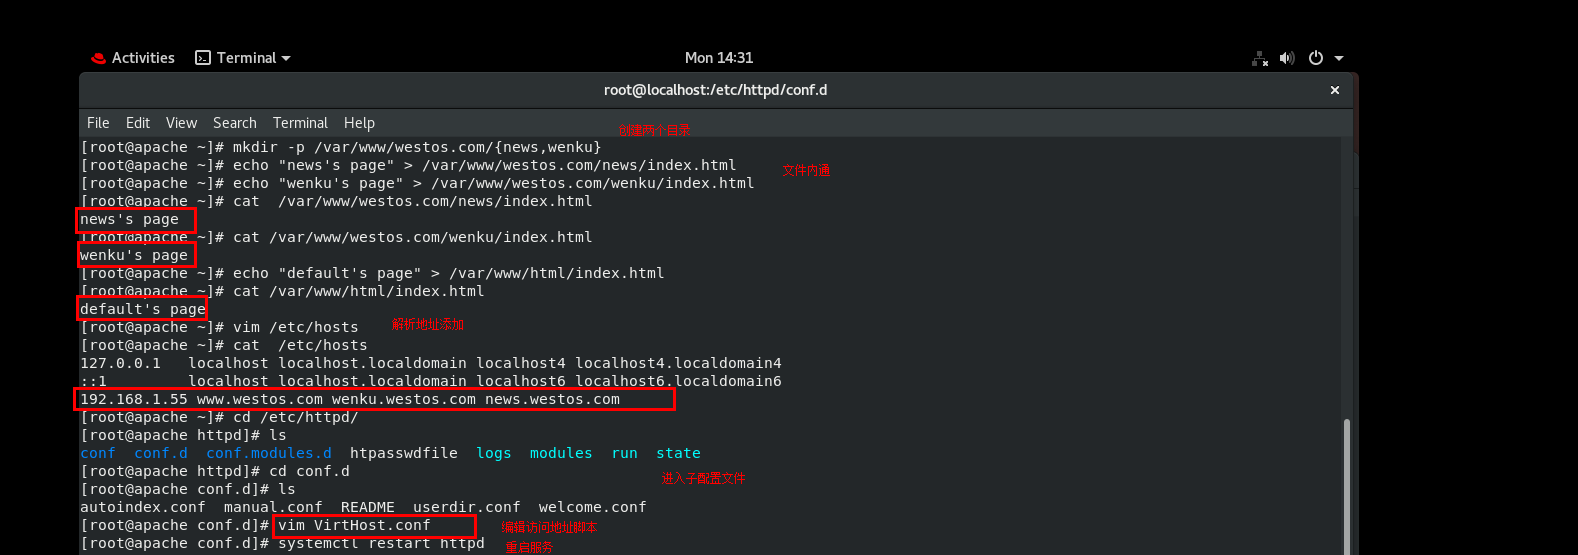Click the title root@localhost:/etc/httpd/conf.d
This screenshot has height=555, width=1578.
pos(715,90)
